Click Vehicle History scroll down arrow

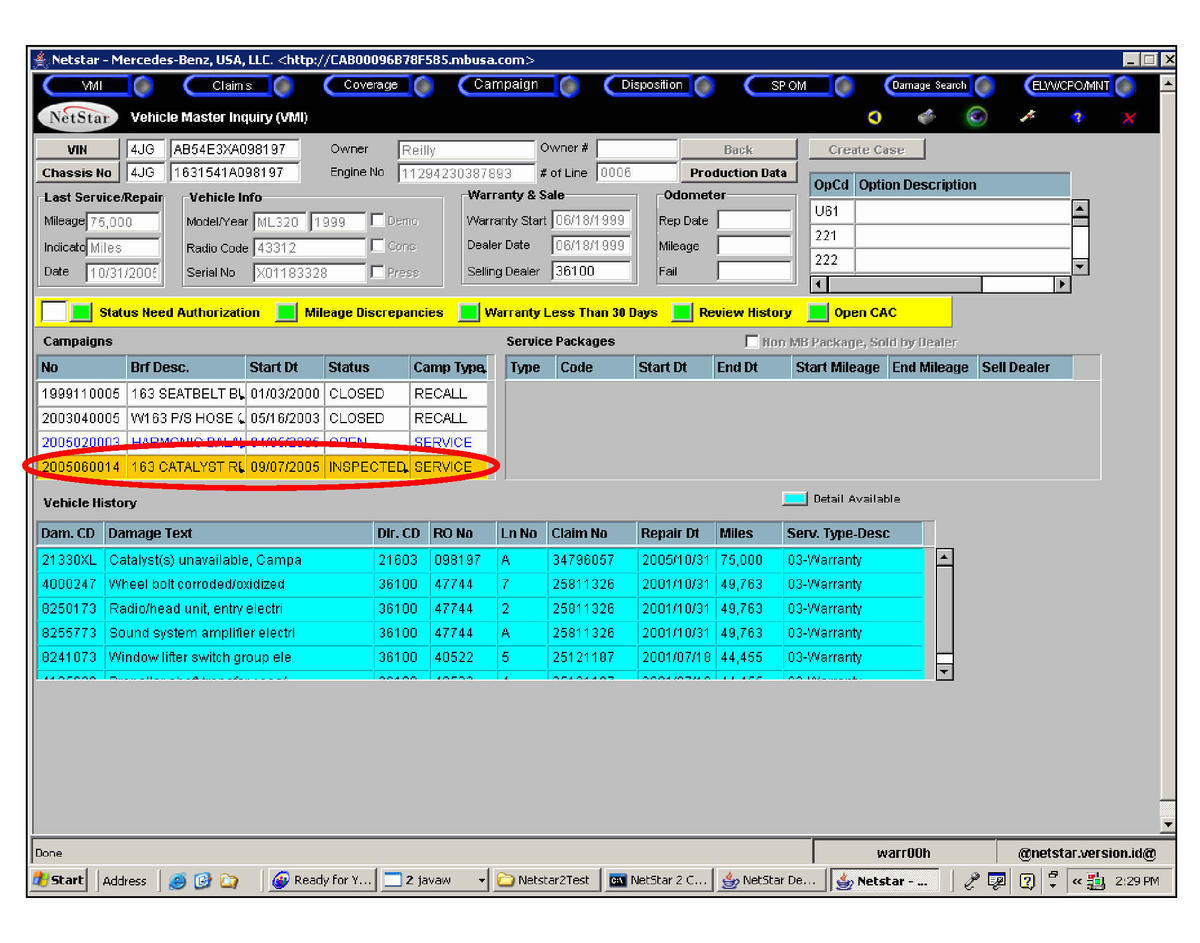pos(944,672)
